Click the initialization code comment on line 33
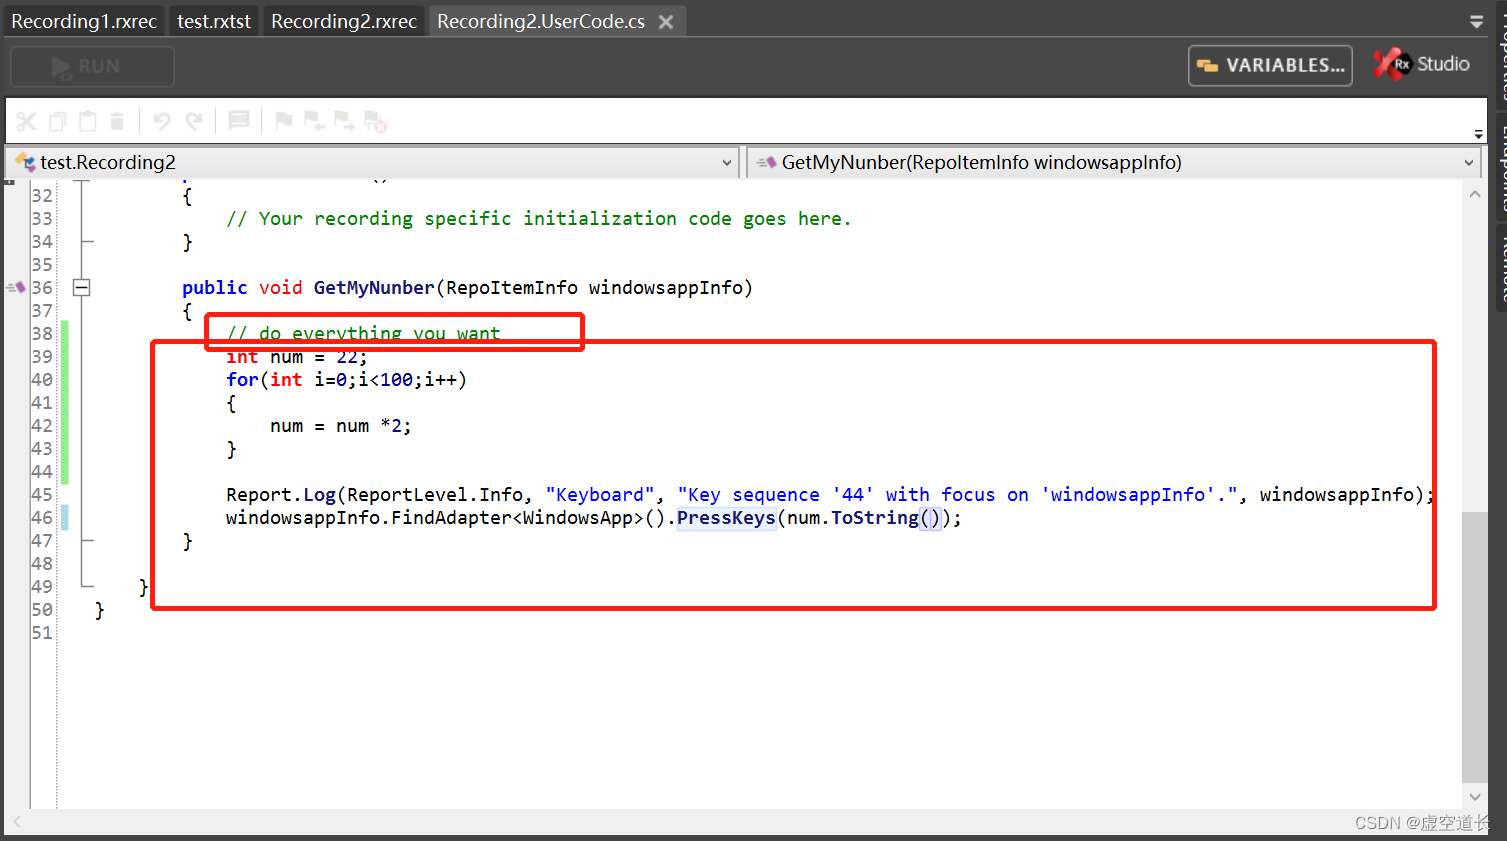 click(x=538, y=219)
